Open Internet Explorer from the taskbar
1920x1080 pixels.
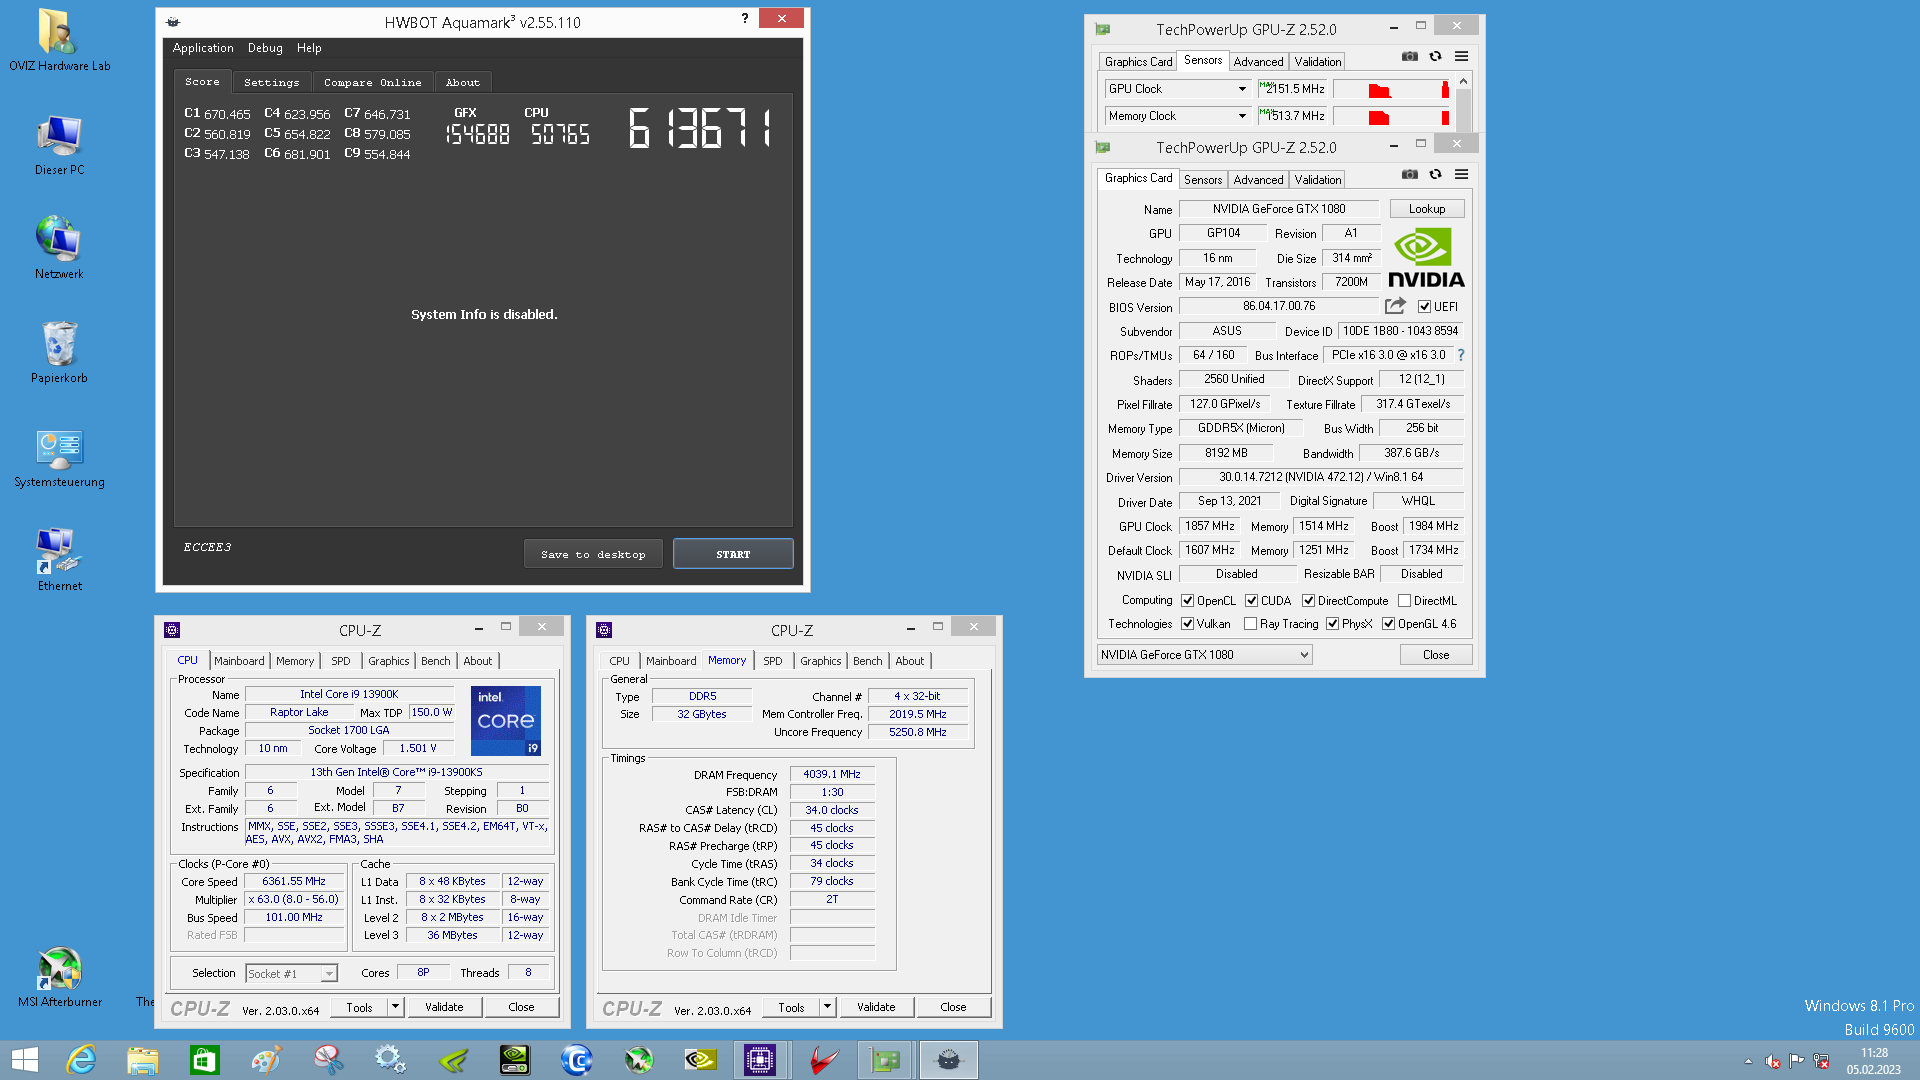pyautogui.click(x=80, y=1060)
